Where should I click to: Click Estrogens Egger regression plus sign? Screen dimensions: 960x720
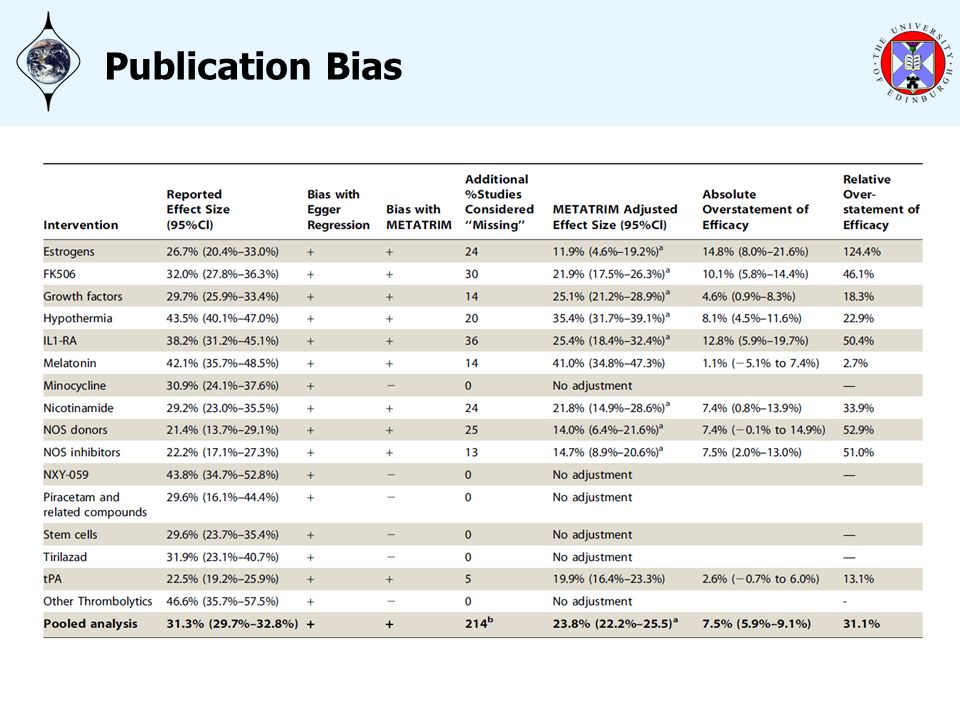tap(310, 252)
